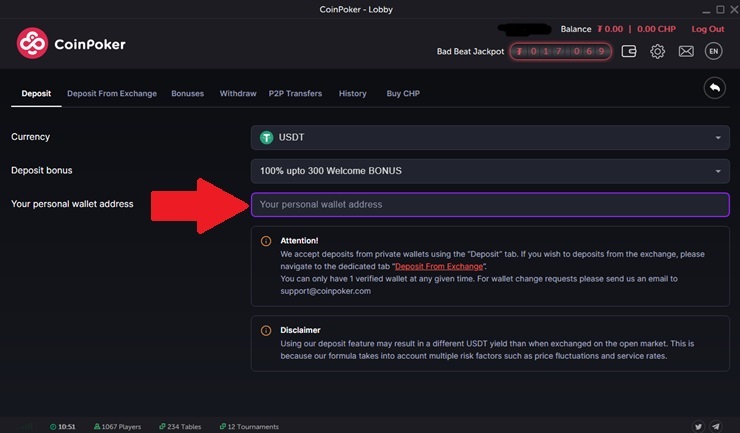Screen dimensions: 740x433
Task: Expand the Currency USDT dropdown
Action: coord(490,137)
